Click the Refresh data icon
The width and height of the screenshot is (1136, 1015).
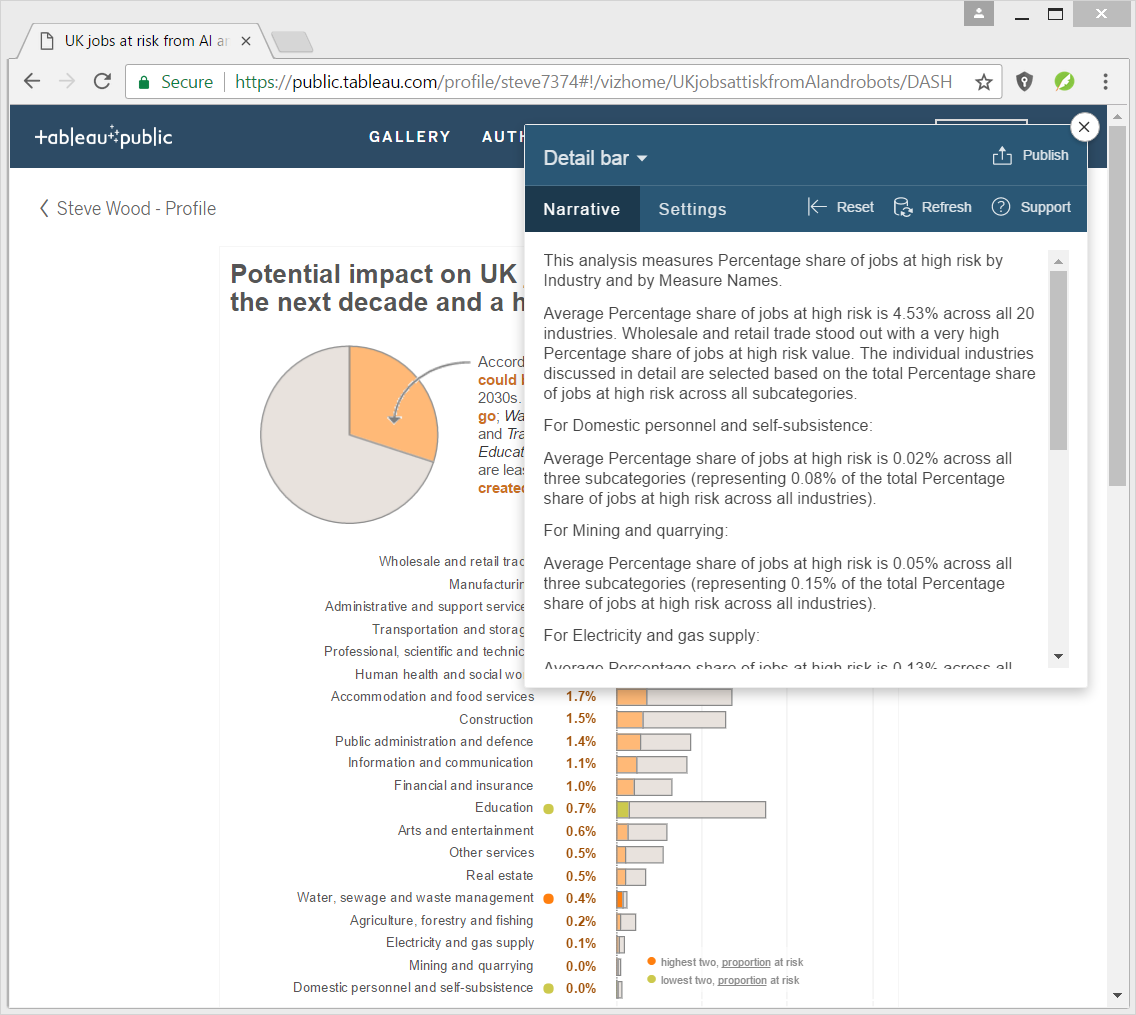(903, 207)
